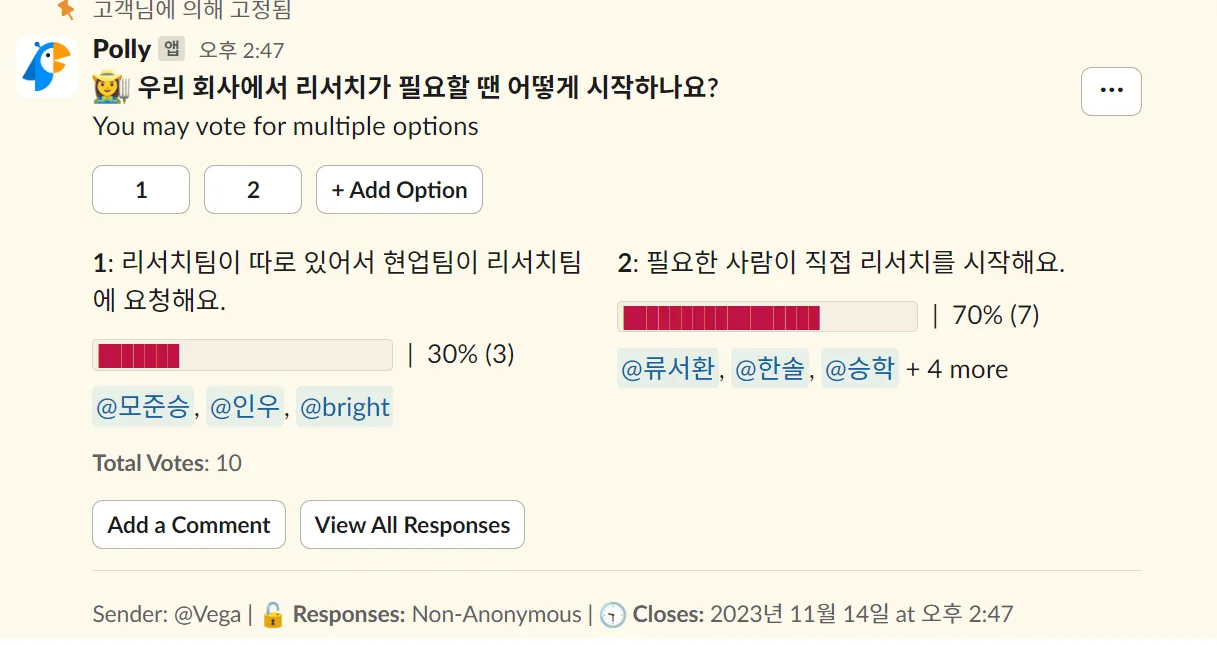
Task: Open the @모준승 user mention
Action: point(142,407)
